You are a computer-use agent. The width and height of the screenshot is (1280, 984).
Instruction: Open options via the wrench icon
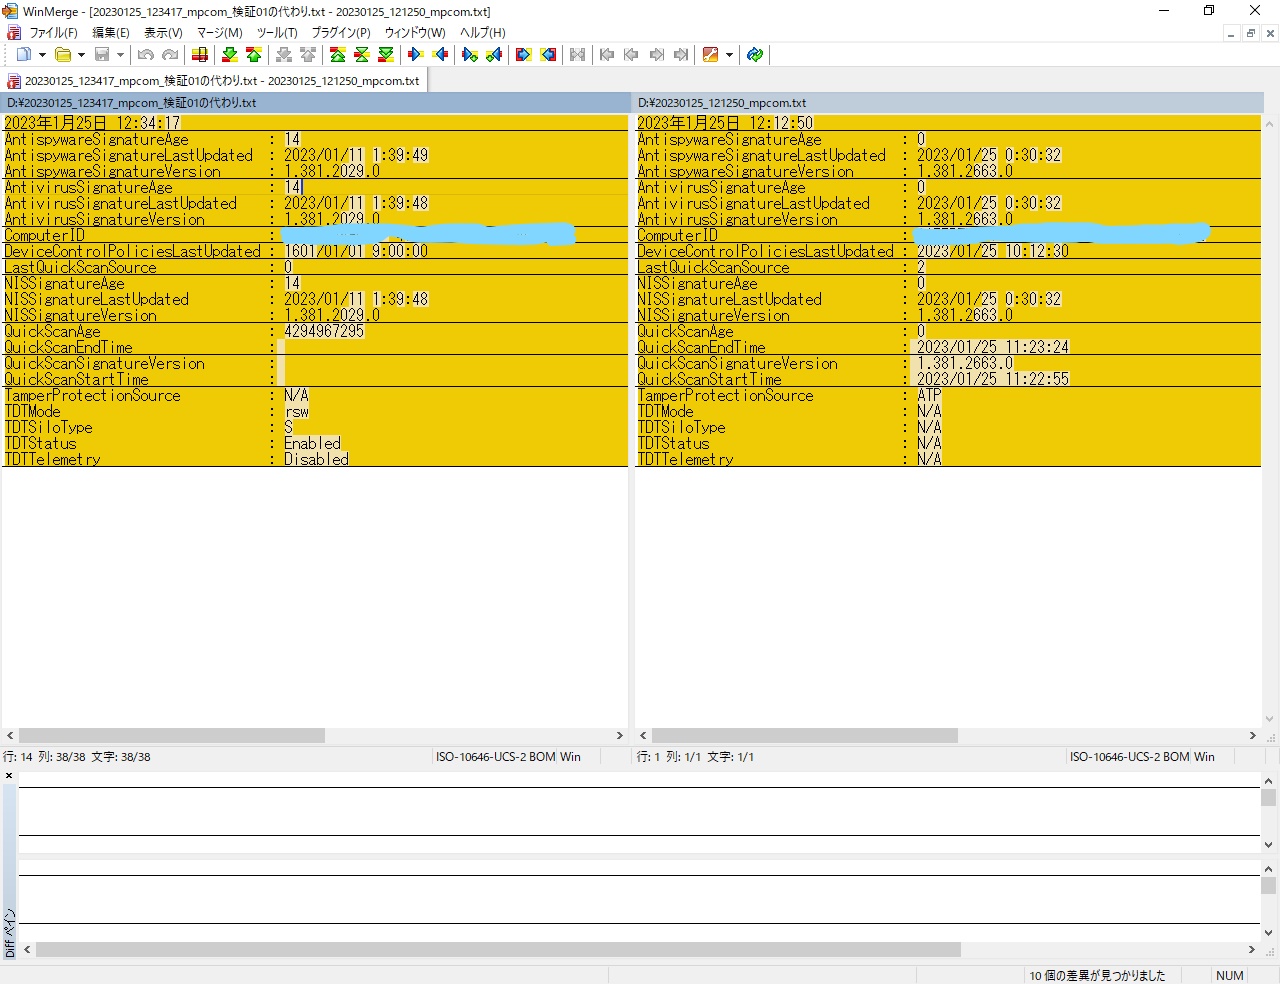coord(708,54)
